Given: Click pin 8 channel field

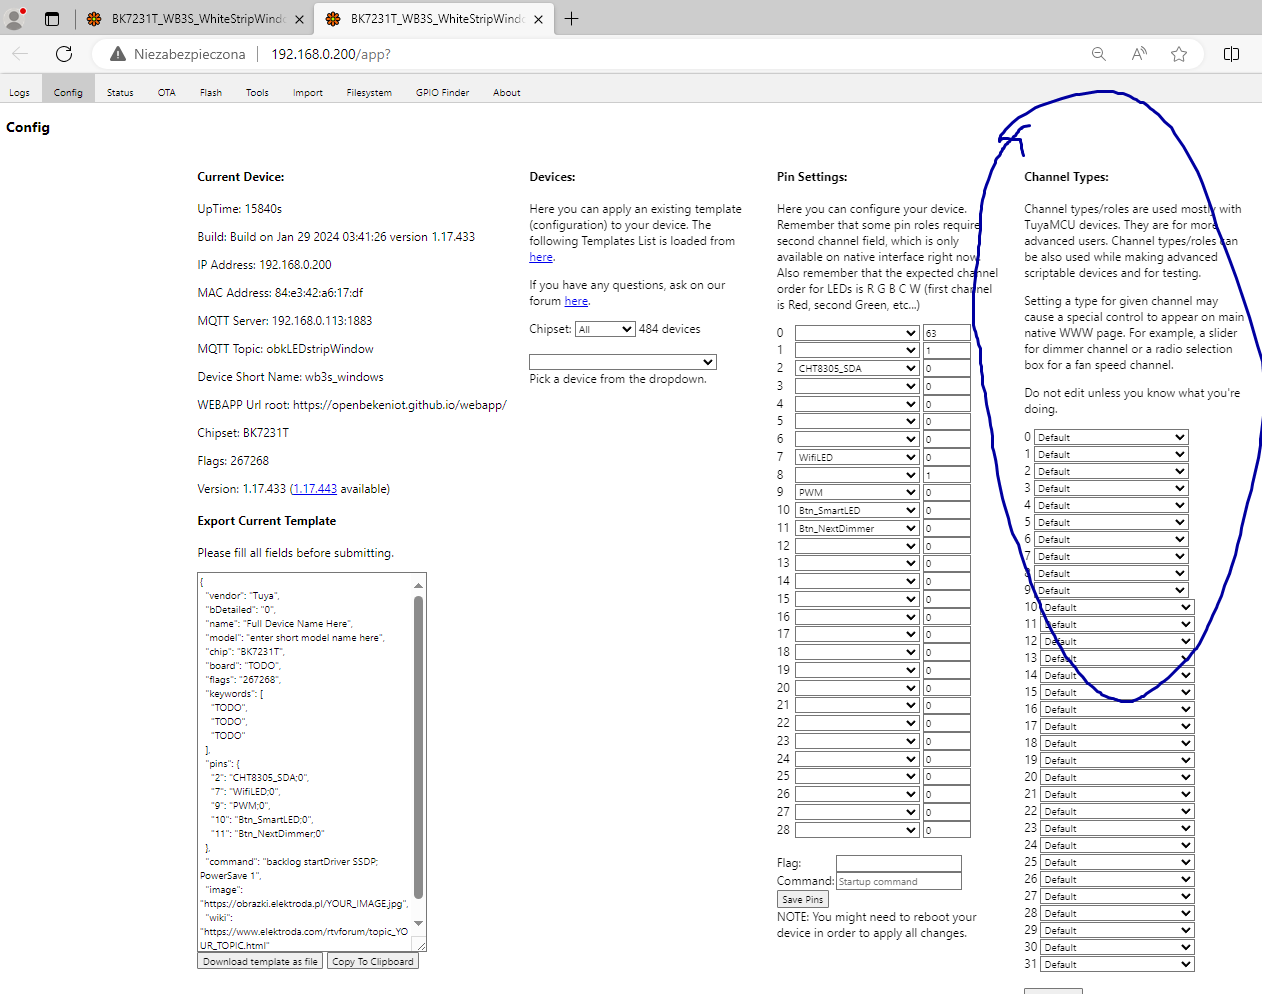Looking at the screenshot, I should click(x=946, y=475).
